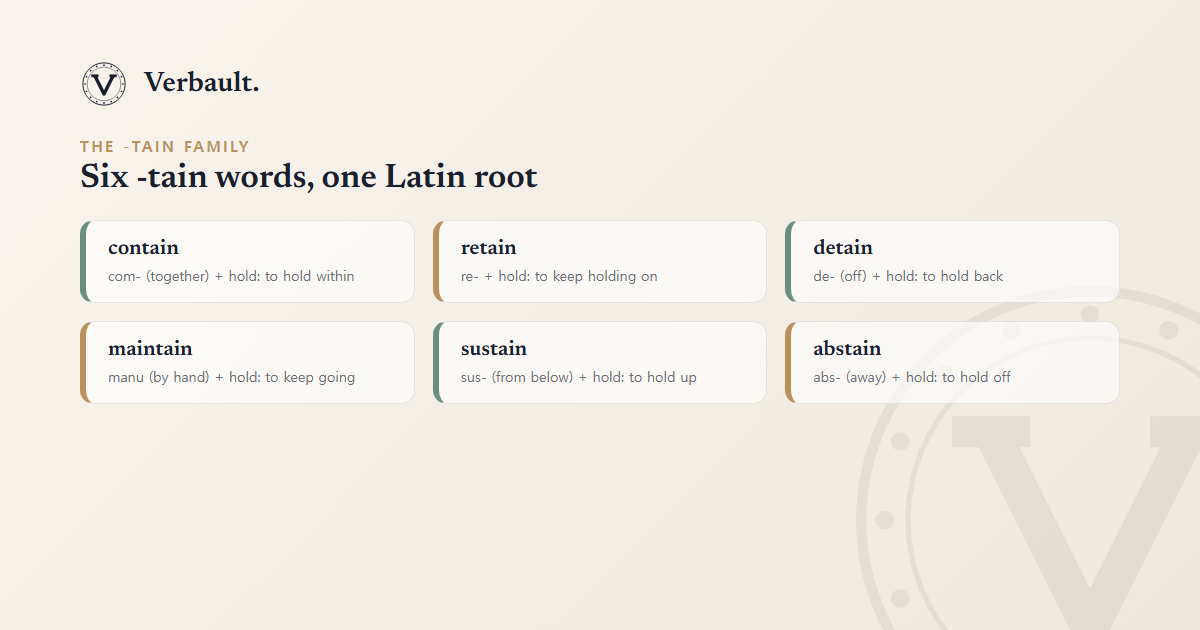This screenshot has width=1200, height=630.
Task: Open the 'contain' word card title
Action: pos(143,248)
